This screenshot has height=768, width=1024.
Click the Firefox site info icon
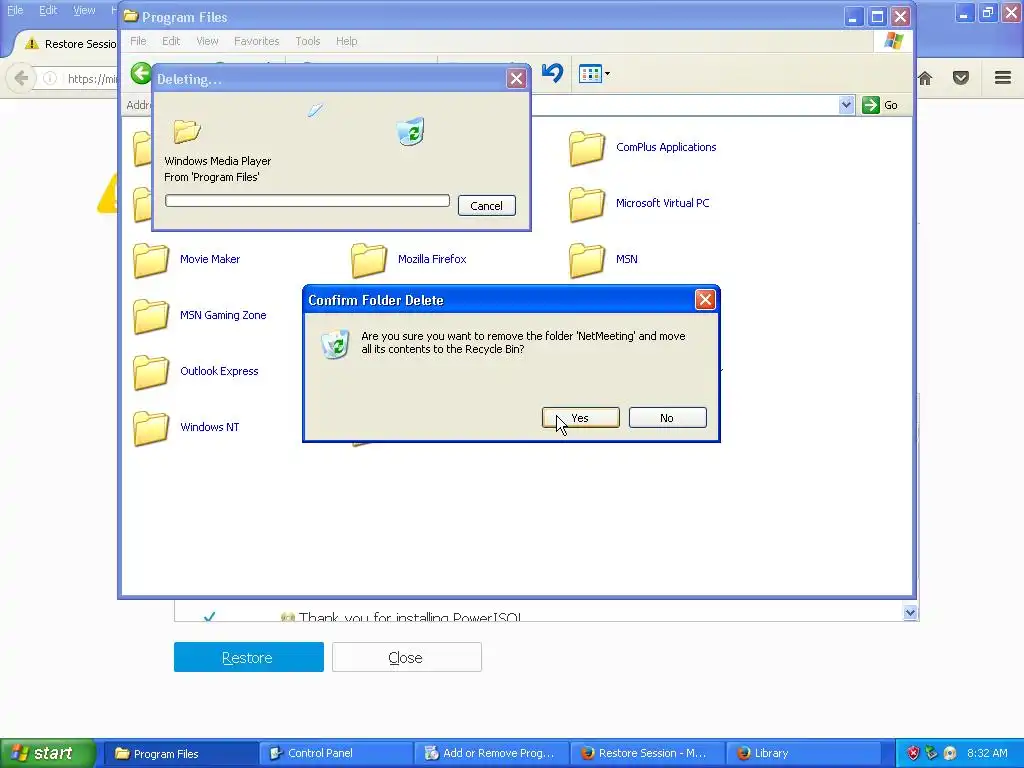pyautogui.click(x=50, y=78)
